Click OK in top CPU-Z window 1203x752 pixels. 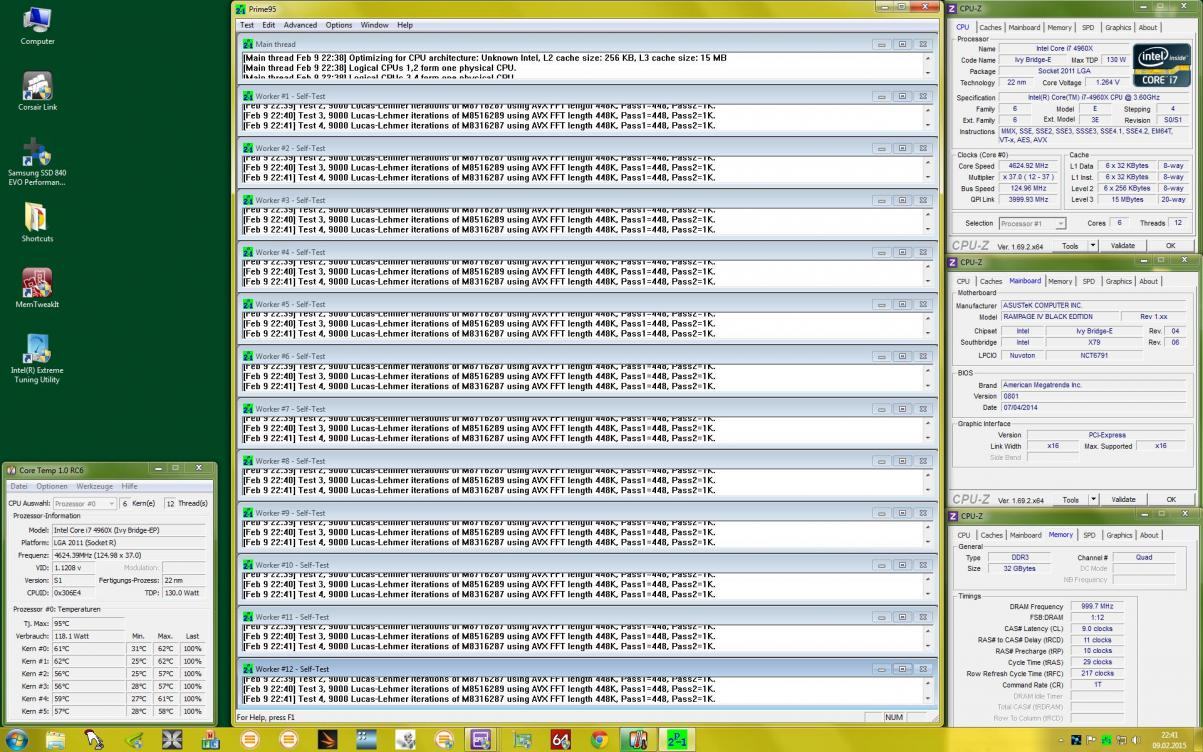tap(1171, 245)
